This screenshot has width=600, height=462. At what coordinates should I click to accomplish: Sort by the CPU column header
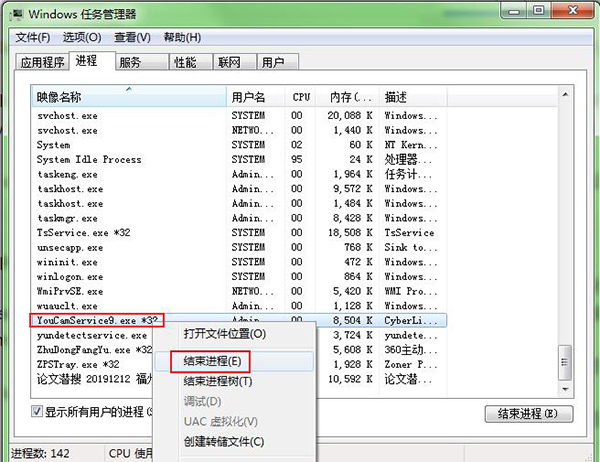pos(301,97)
